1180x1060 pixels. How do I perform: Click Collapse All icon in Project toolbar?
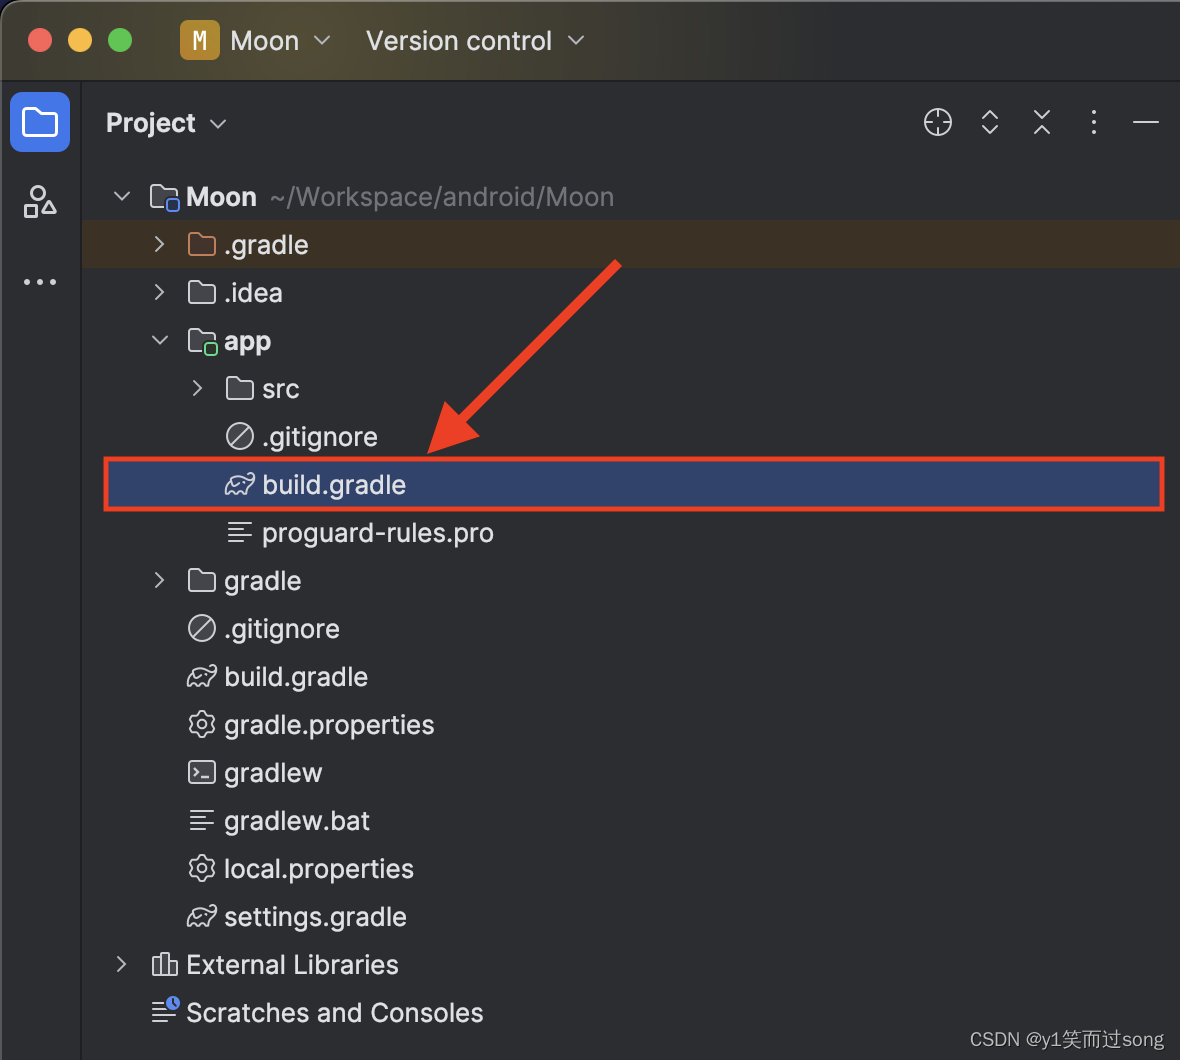1042,122
